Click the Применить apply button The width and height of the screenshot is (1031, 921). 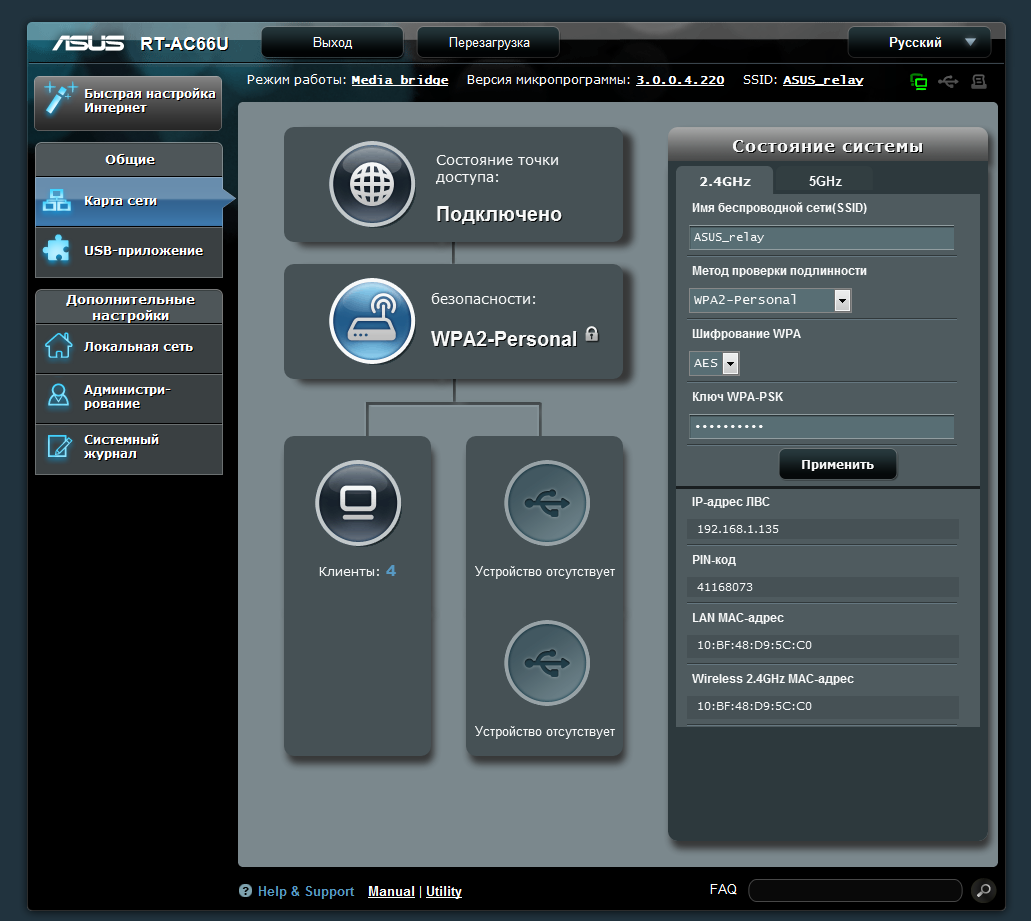(837, 465)
